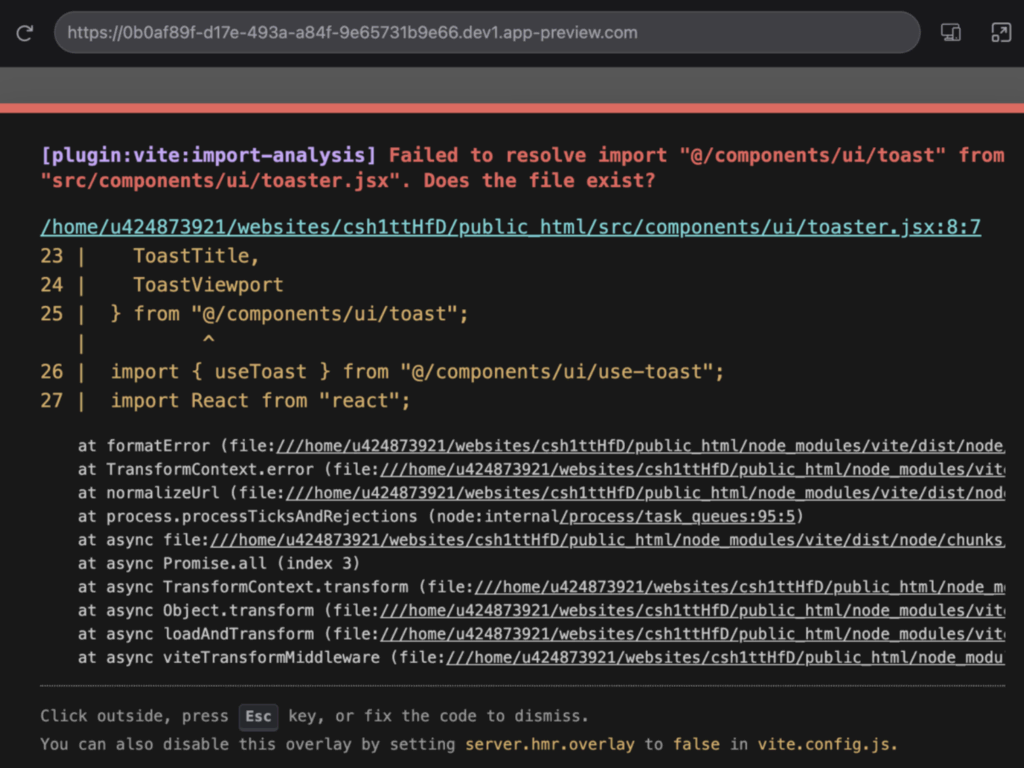Click the 'false' value in the hint
1024x768 pixels.
coord(688,745)
